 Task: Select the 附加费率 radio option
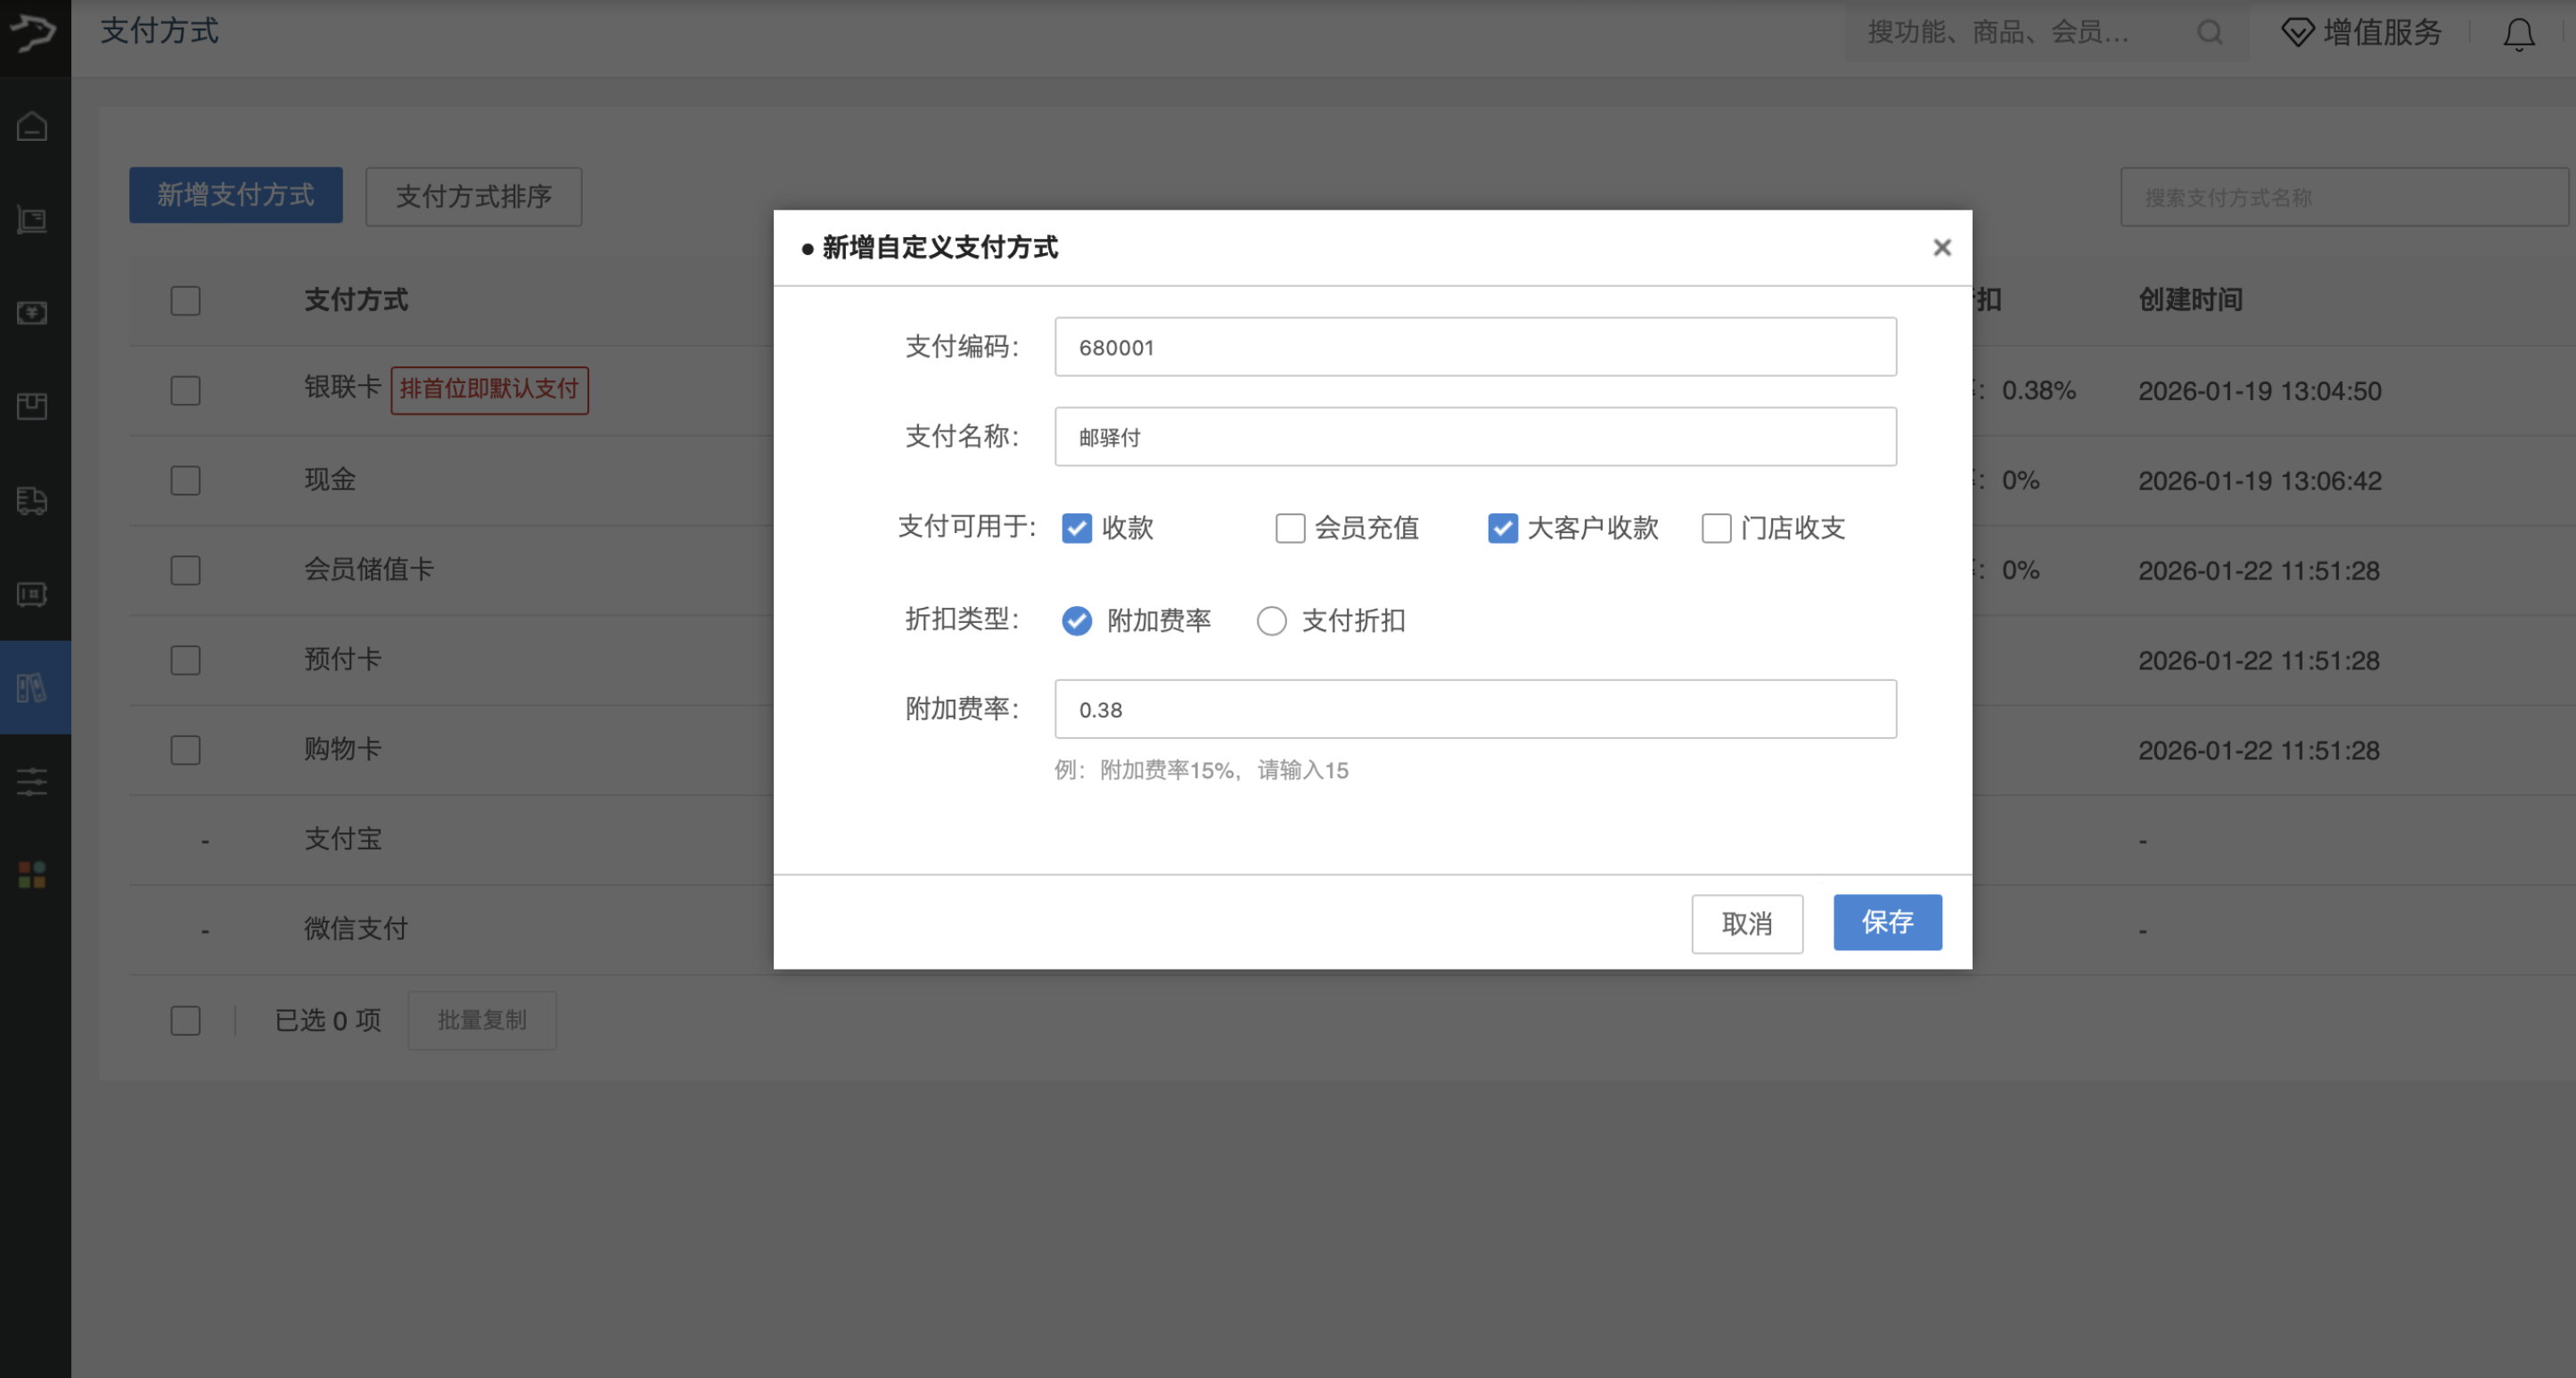click(x=1077, y=621)
